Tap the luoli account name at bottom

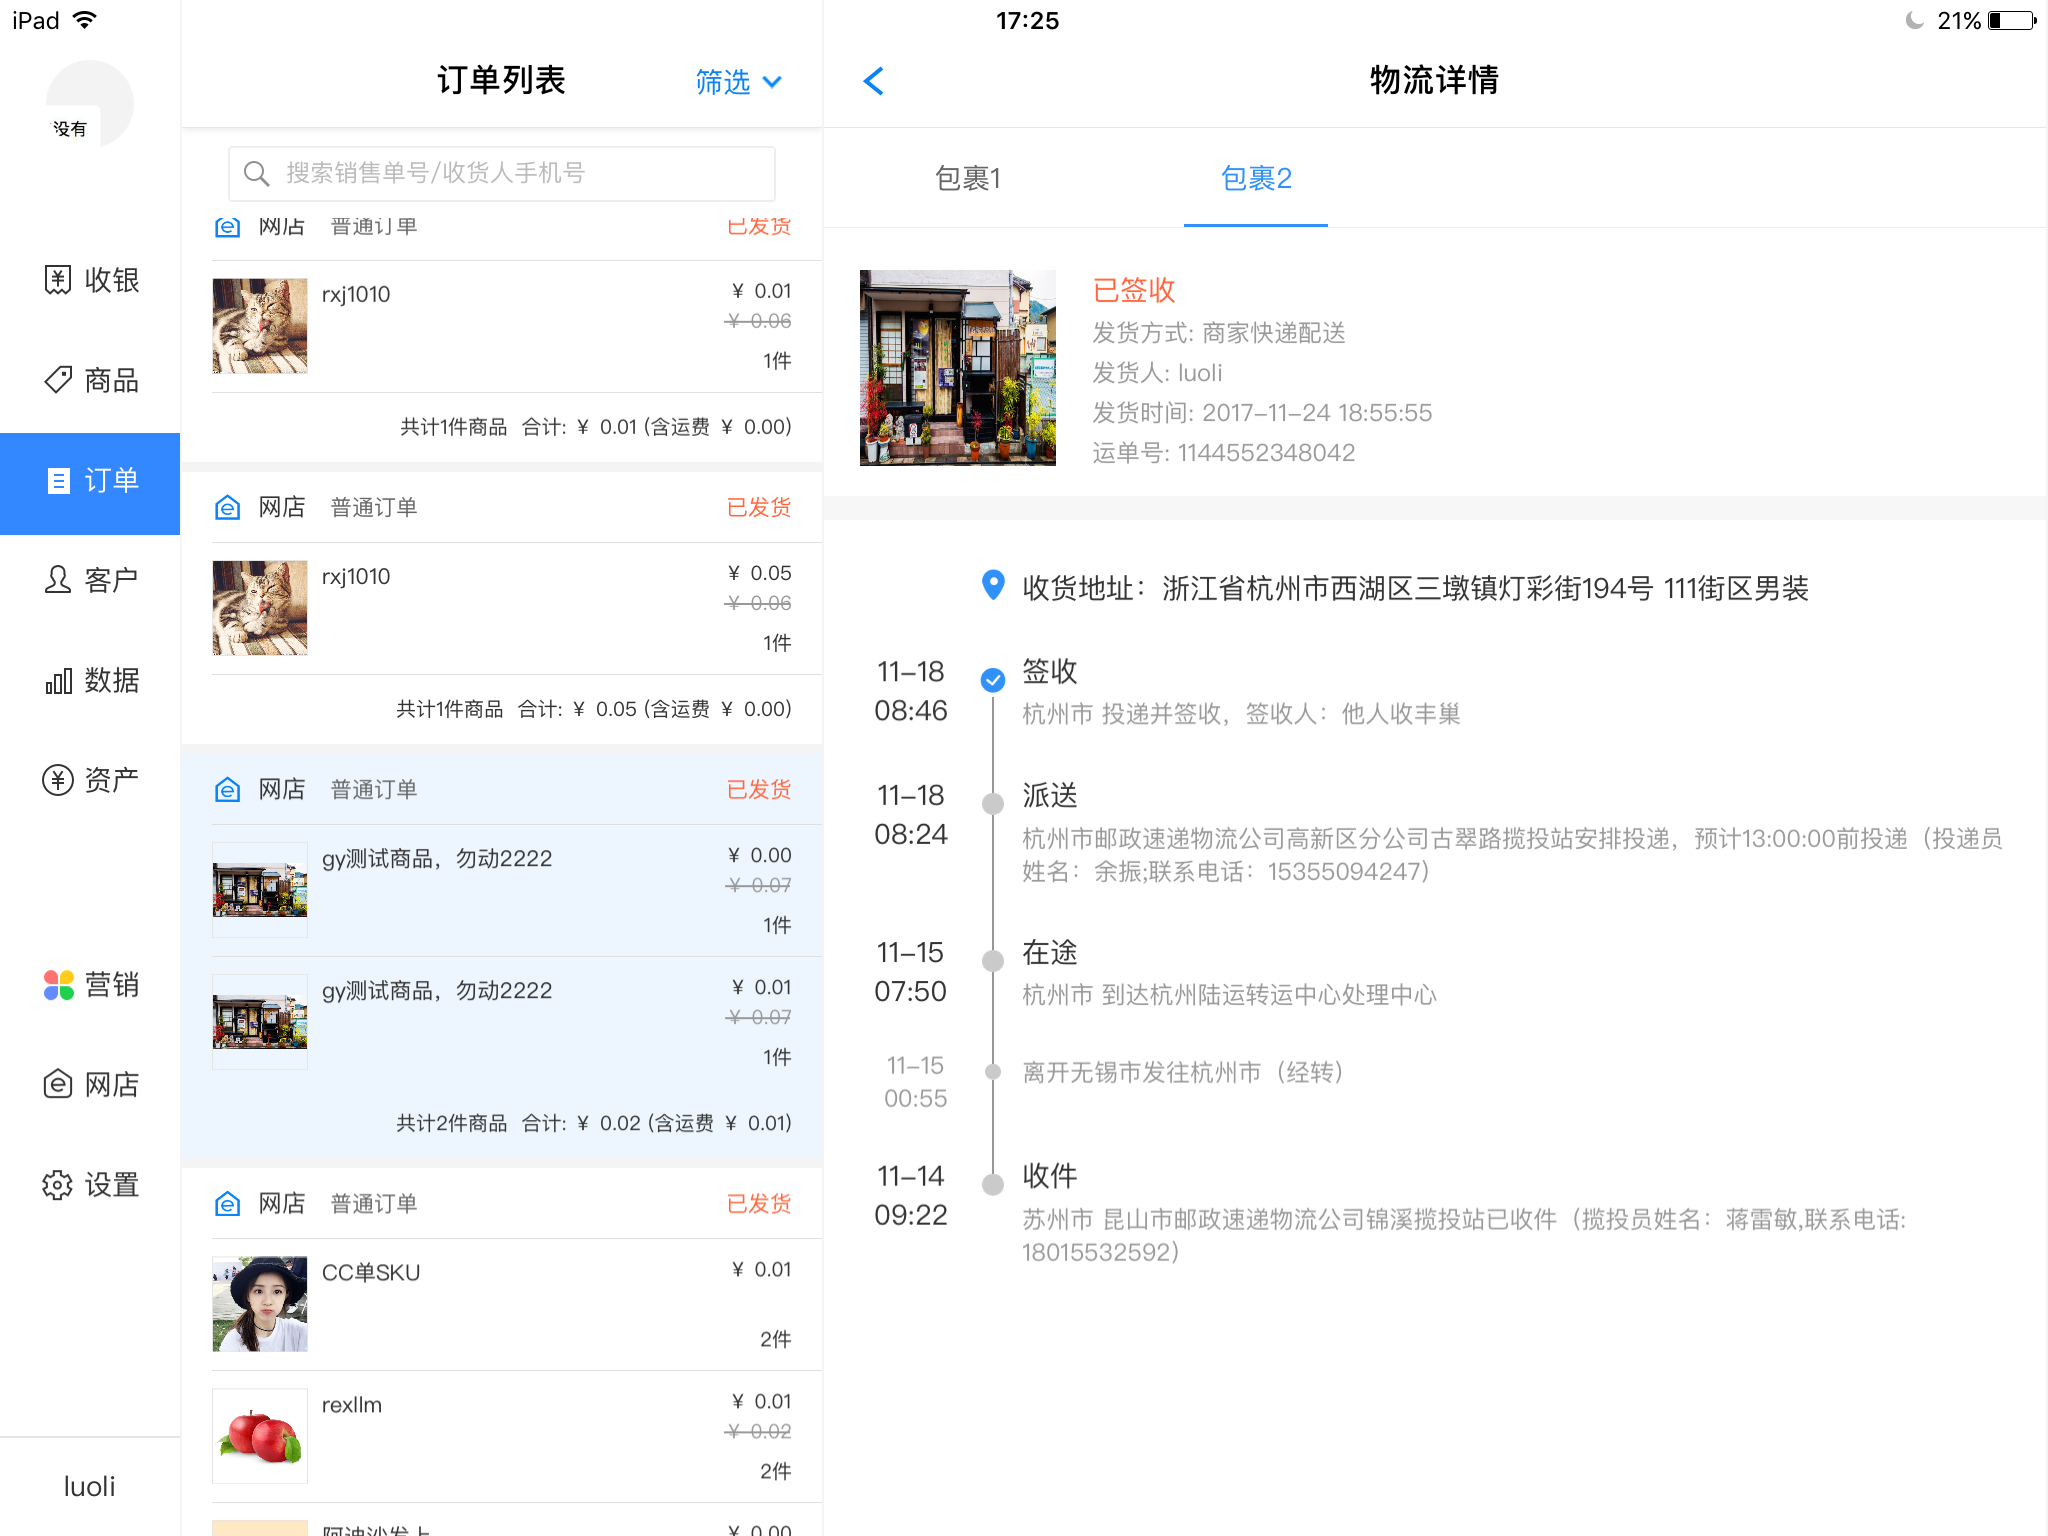90,1487
